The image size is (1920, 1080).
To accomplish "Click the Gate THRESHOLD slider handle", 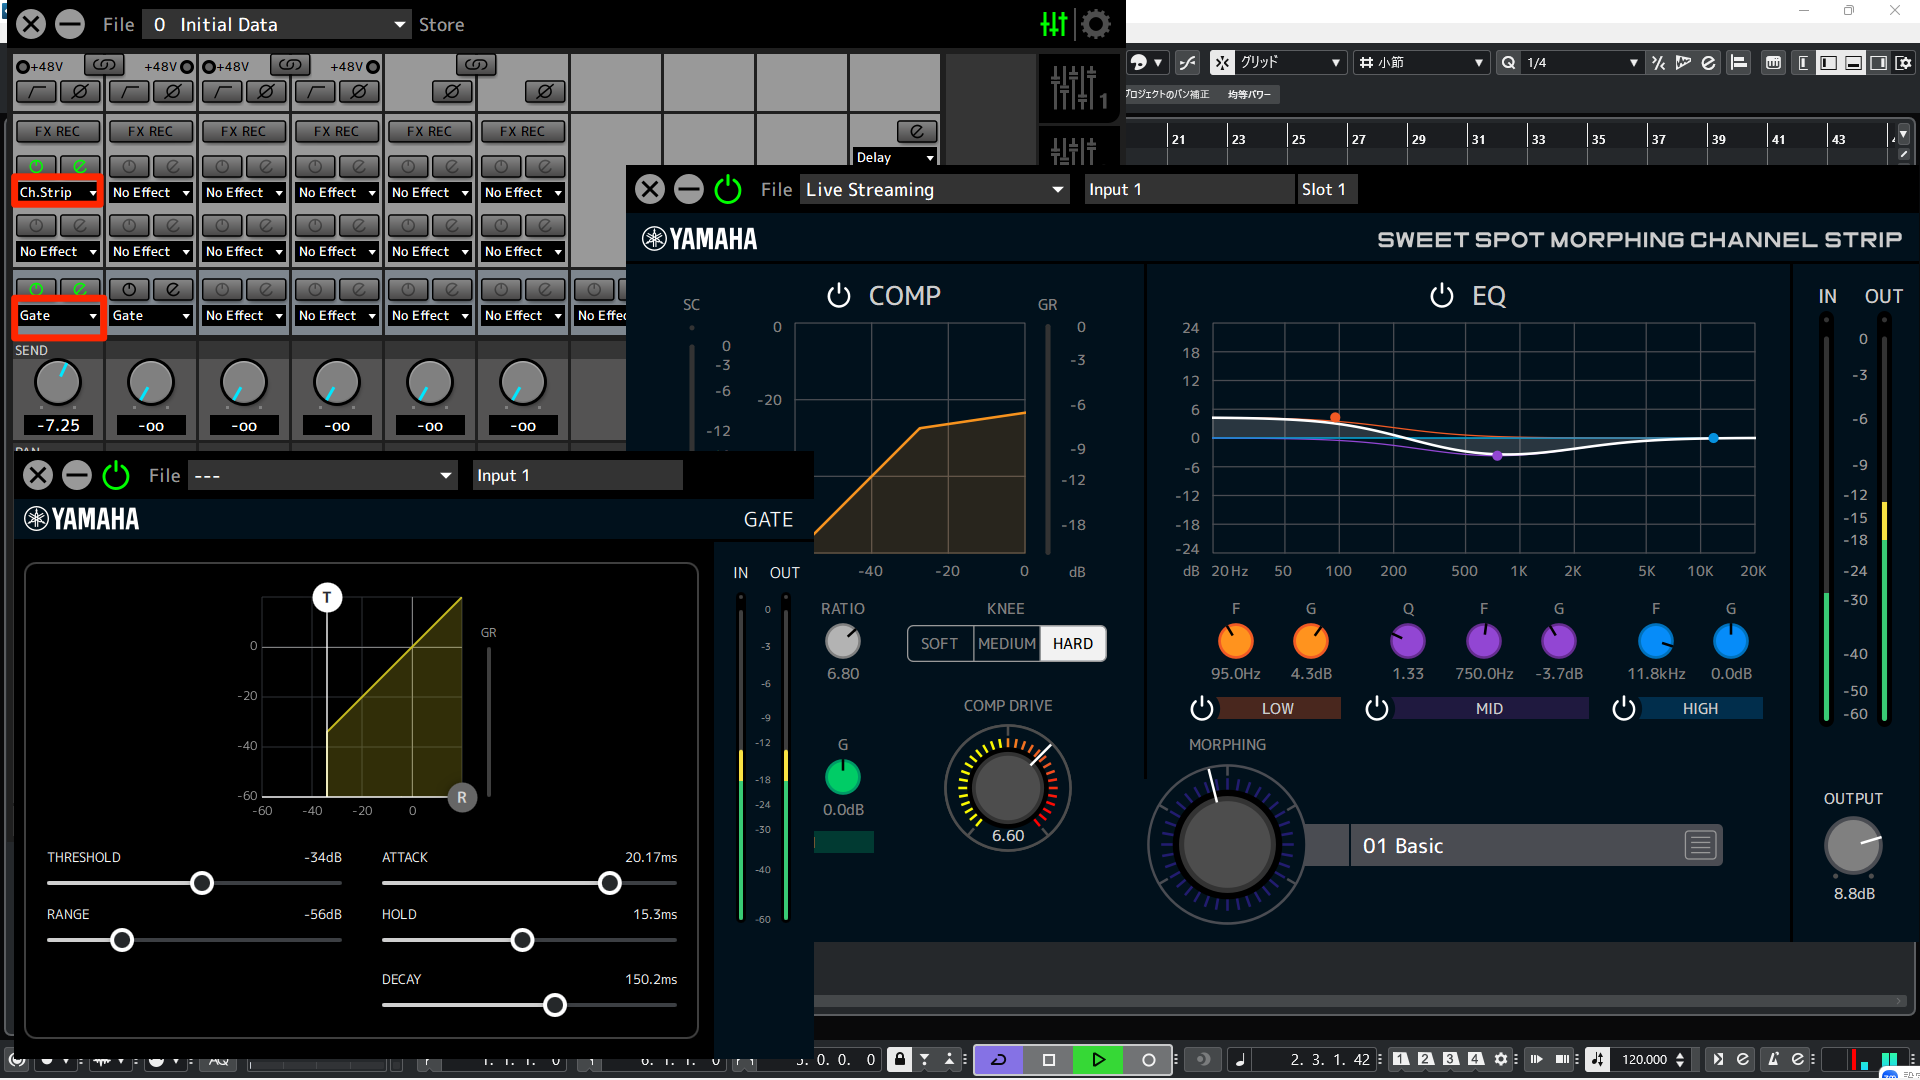I will [x=202, y=883].
